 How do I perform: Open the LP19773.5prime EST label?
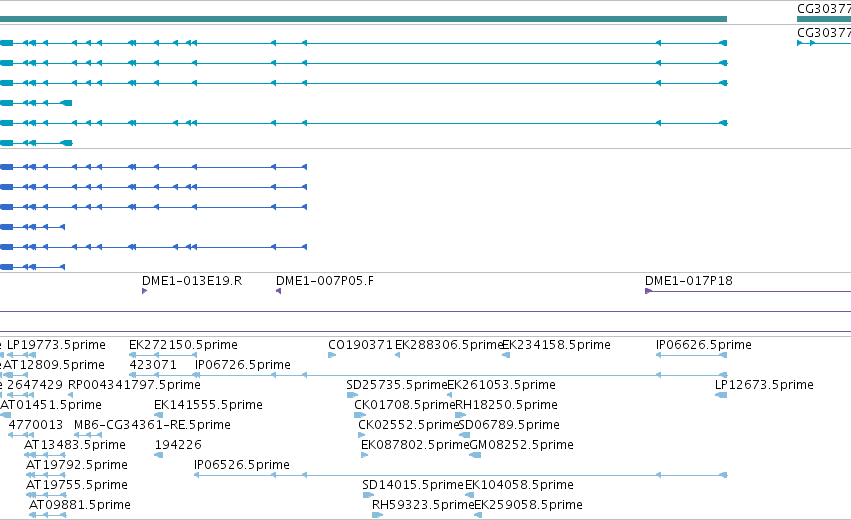click(x=56, y=345)
